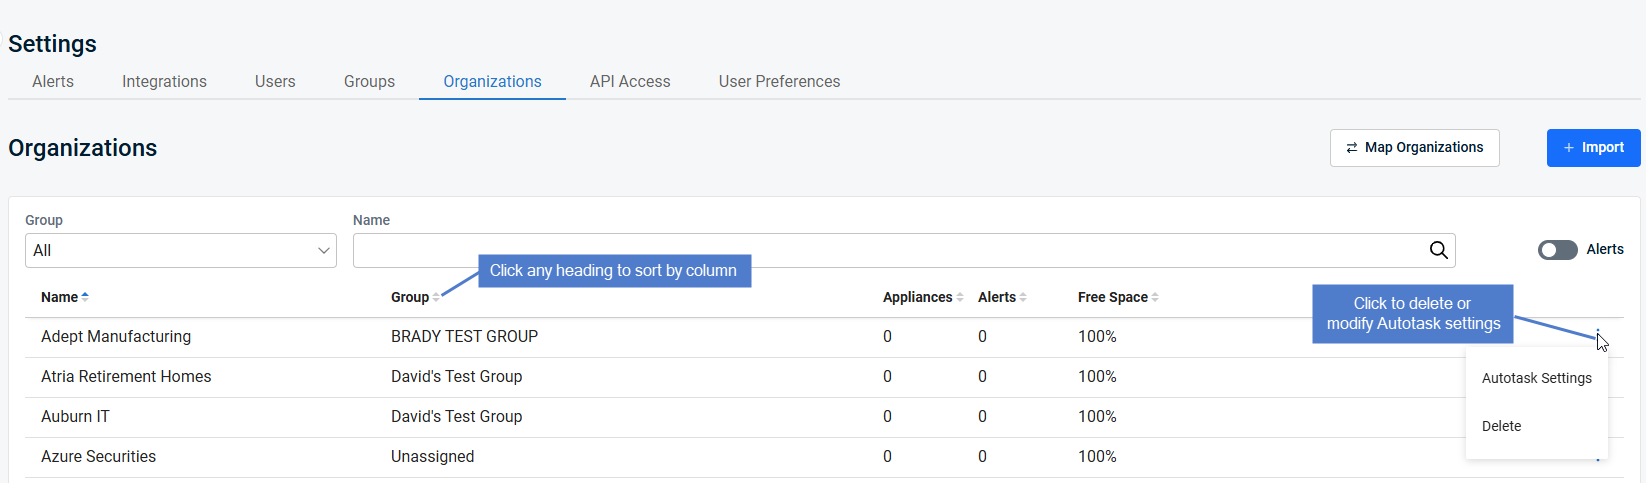Viewport: 1646px width, 483px height.
Task: Click the search magnifier icon in Name field
Action: coord(1438,250)
